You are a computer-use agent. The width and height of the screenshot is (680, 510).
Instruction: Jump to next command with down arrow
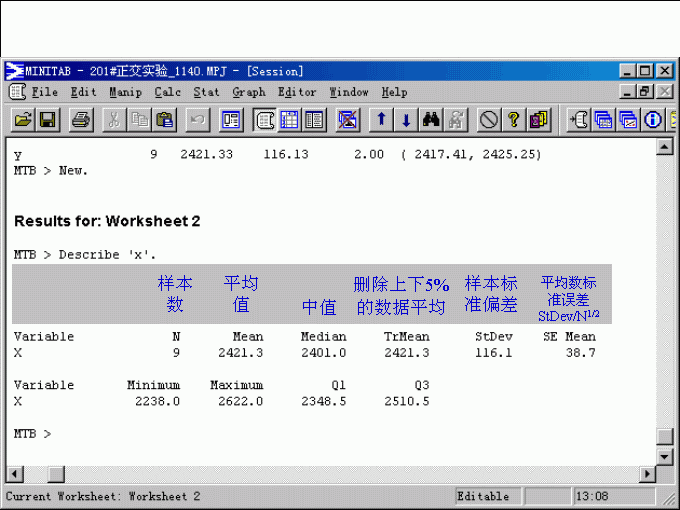(x=406, y=120)
